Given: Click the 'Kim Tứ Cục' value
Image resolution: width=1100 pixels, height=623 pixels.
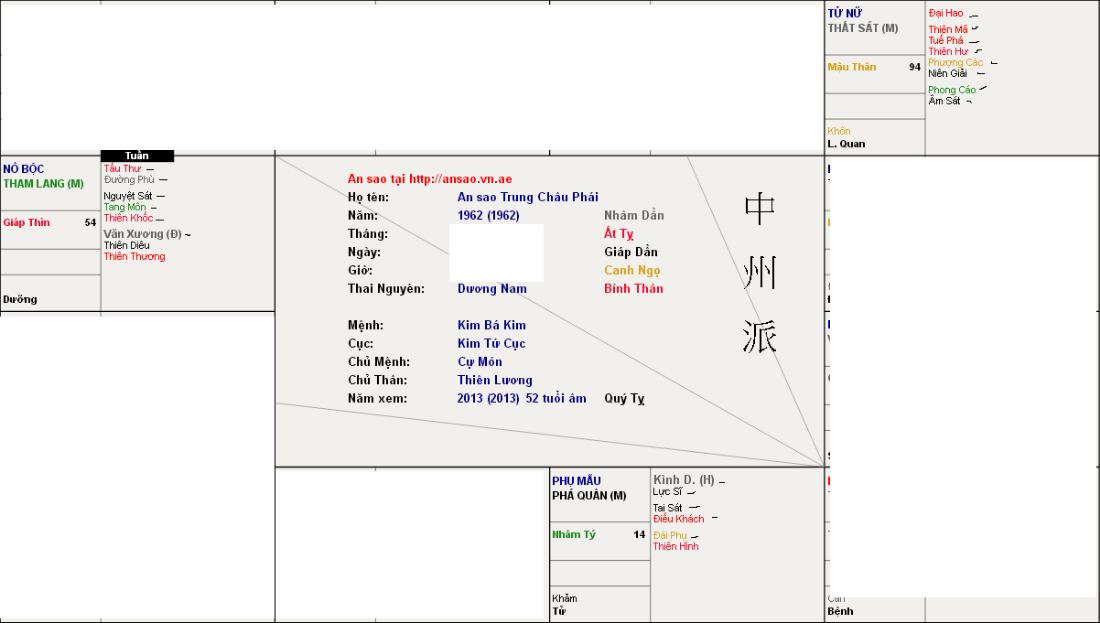Looking at the screenshot, I should (491, 344).
